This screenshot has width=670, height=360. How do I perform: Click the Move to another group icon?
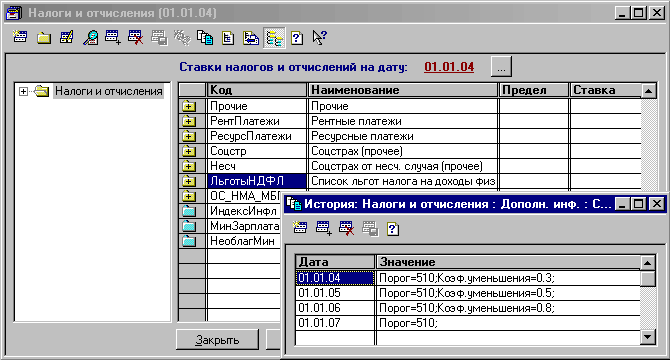point(251,38)
